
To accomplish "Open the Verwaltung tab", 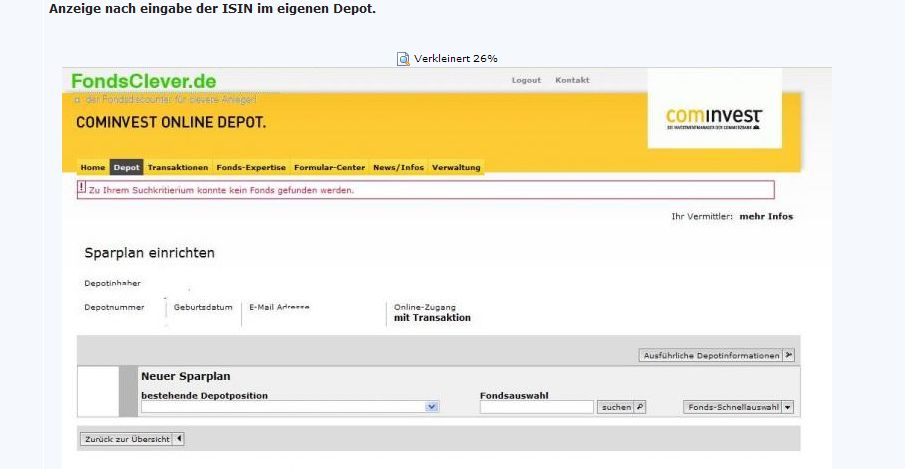I will [x=456, y=167].
